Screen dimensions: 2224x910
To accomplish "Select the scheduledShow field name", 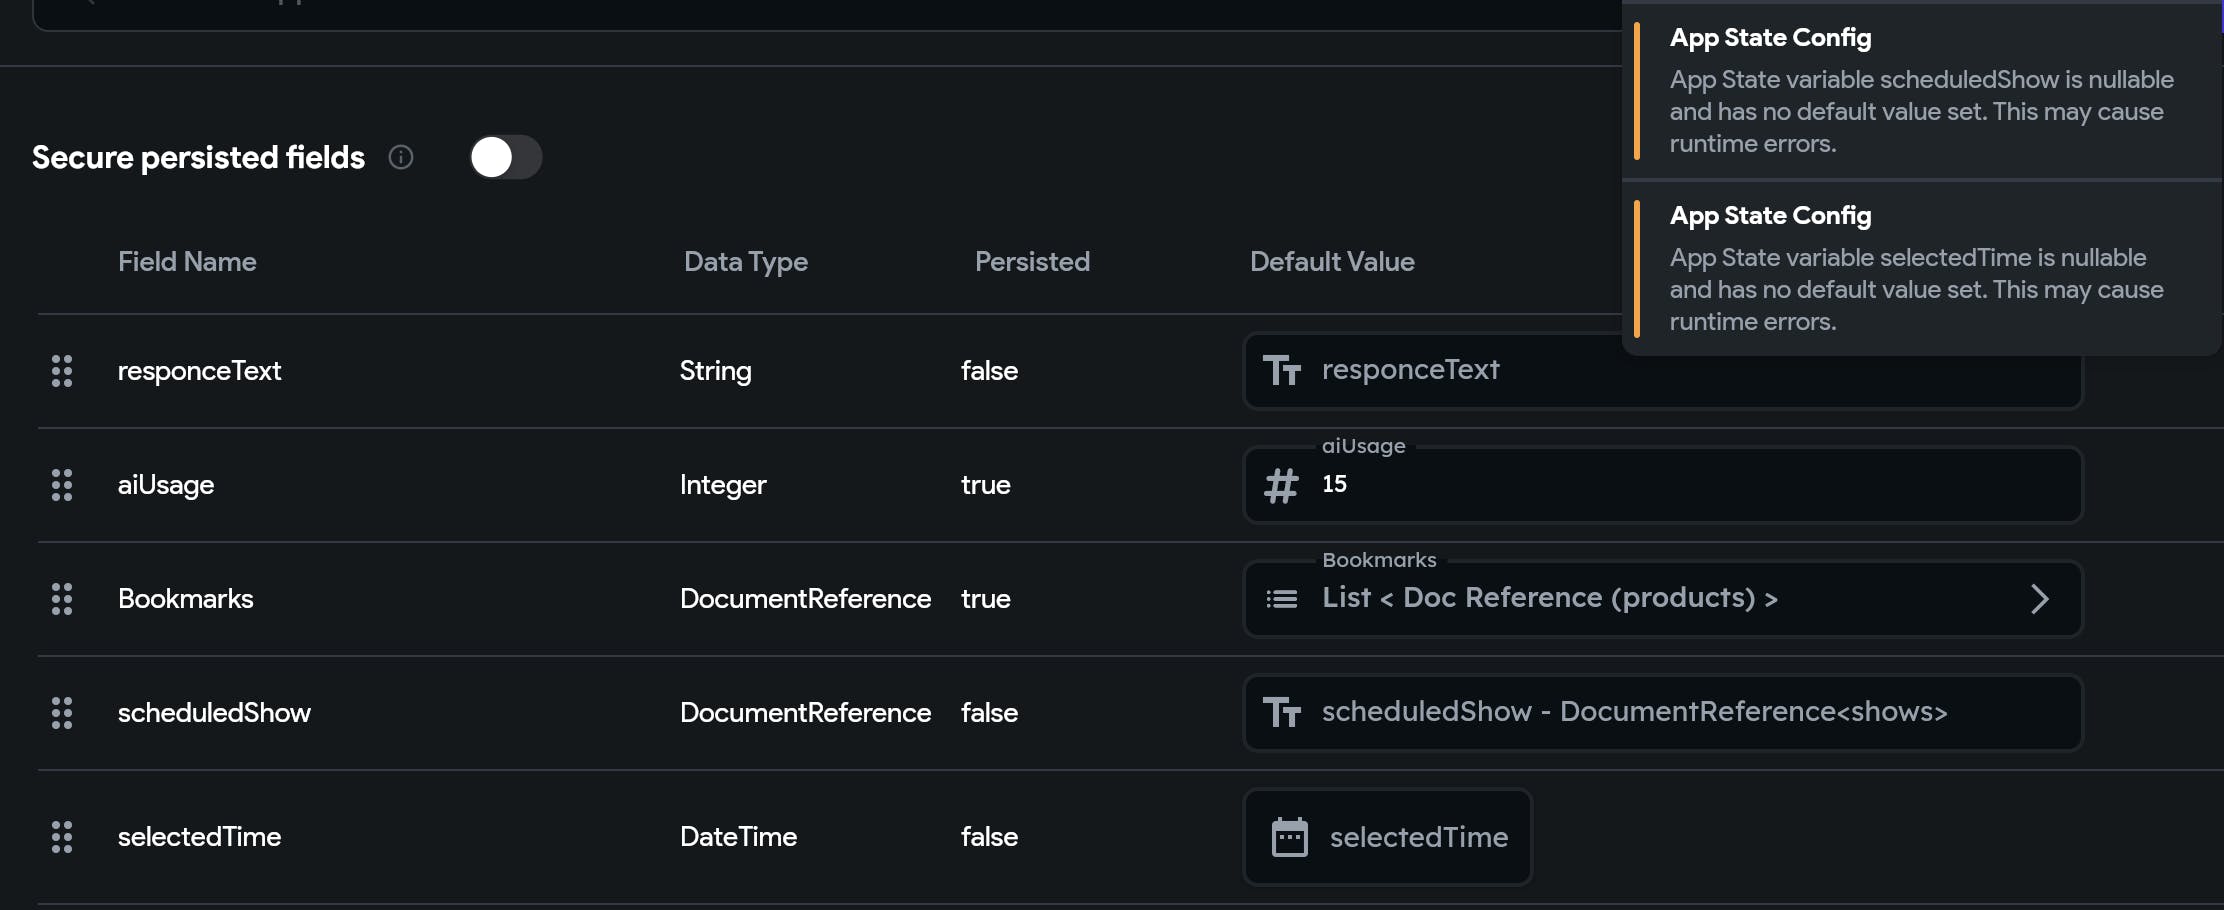I will (214, 713).
